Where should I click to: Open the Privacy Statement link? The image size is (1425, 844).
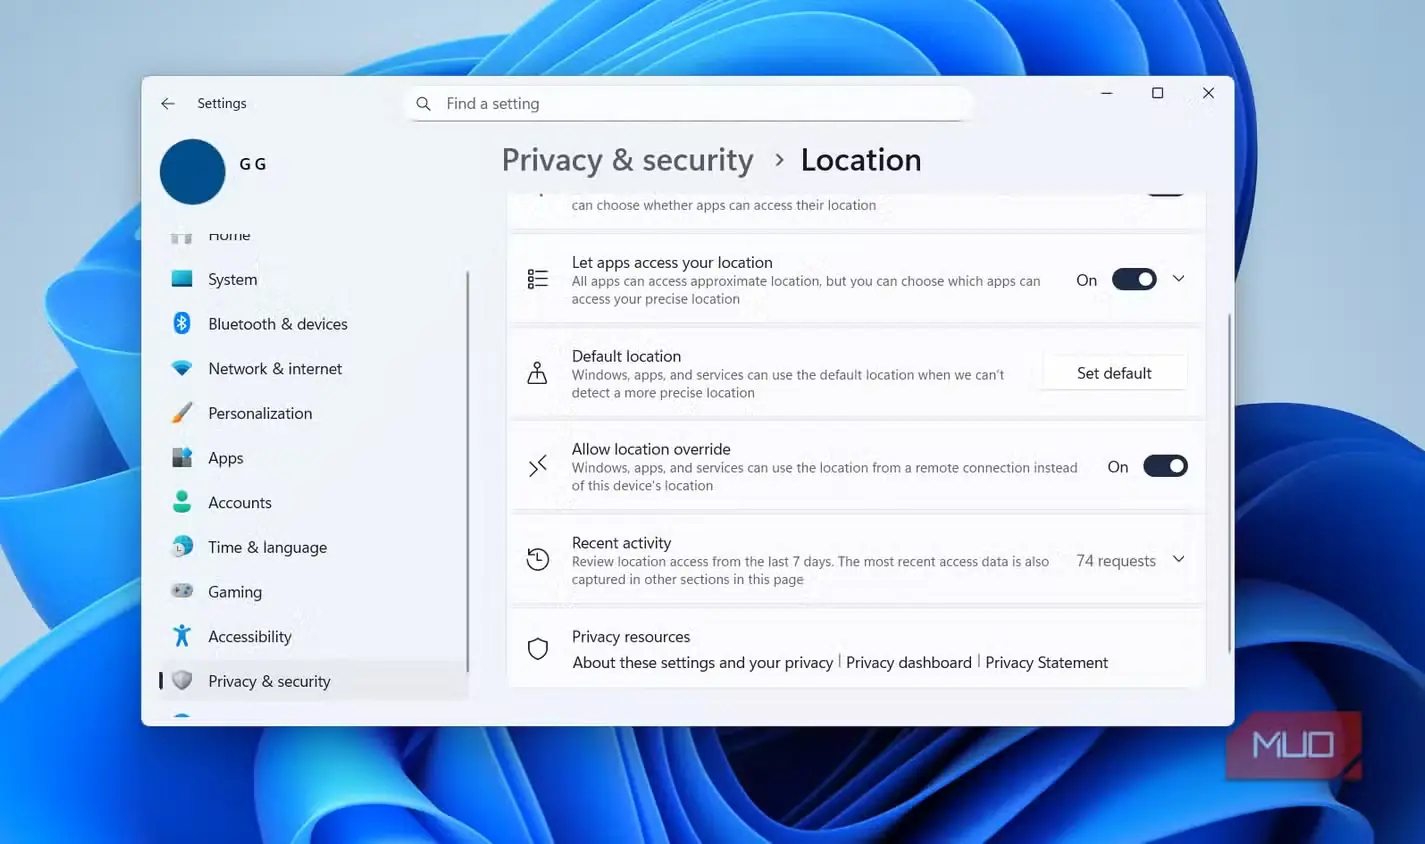pyautogui.click(x=1047, y=662)
